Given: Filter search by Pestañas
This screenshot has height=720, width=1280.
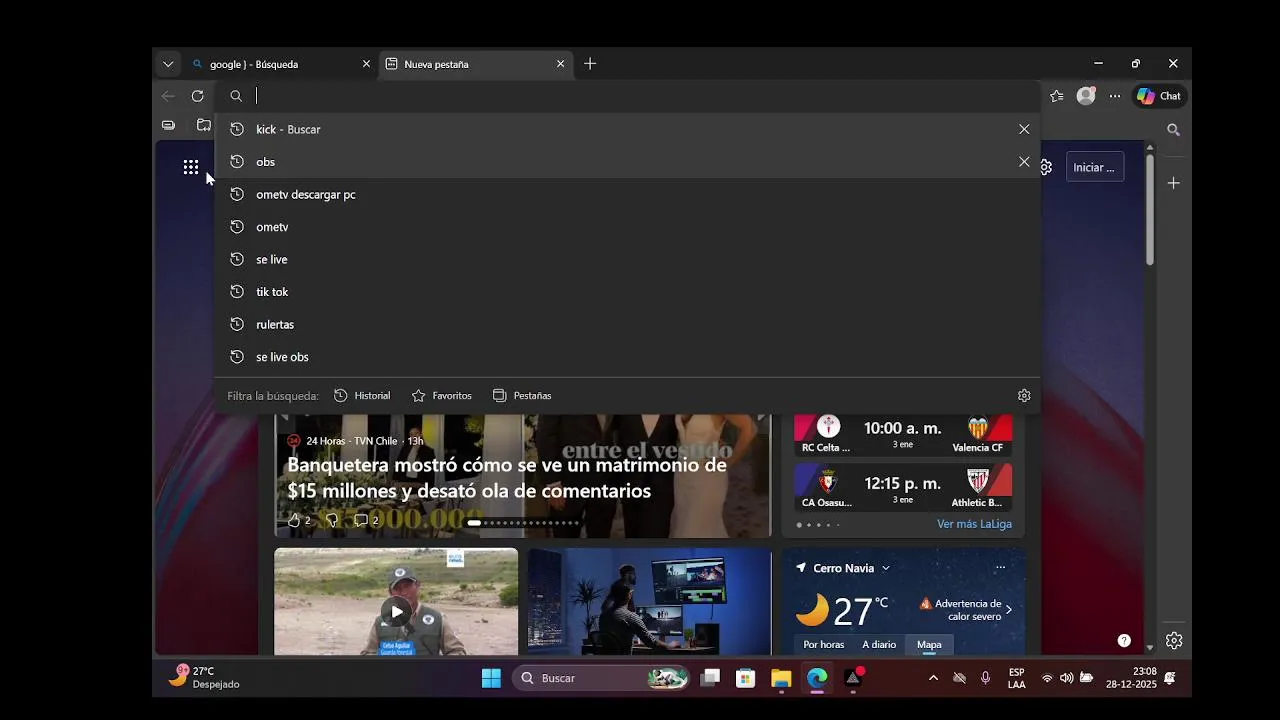Looking at the screenshot, I should pos(522,396).
